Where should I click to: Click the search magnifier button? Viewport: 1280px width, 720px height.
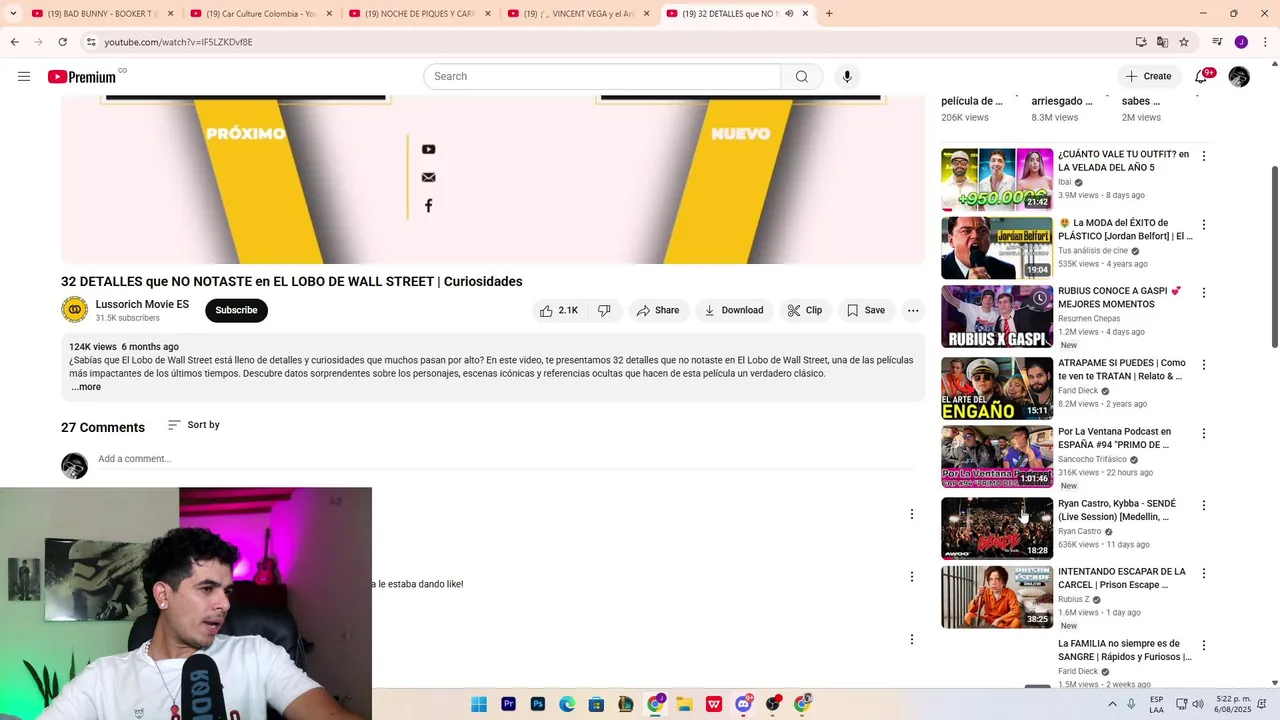pos(802,77)
